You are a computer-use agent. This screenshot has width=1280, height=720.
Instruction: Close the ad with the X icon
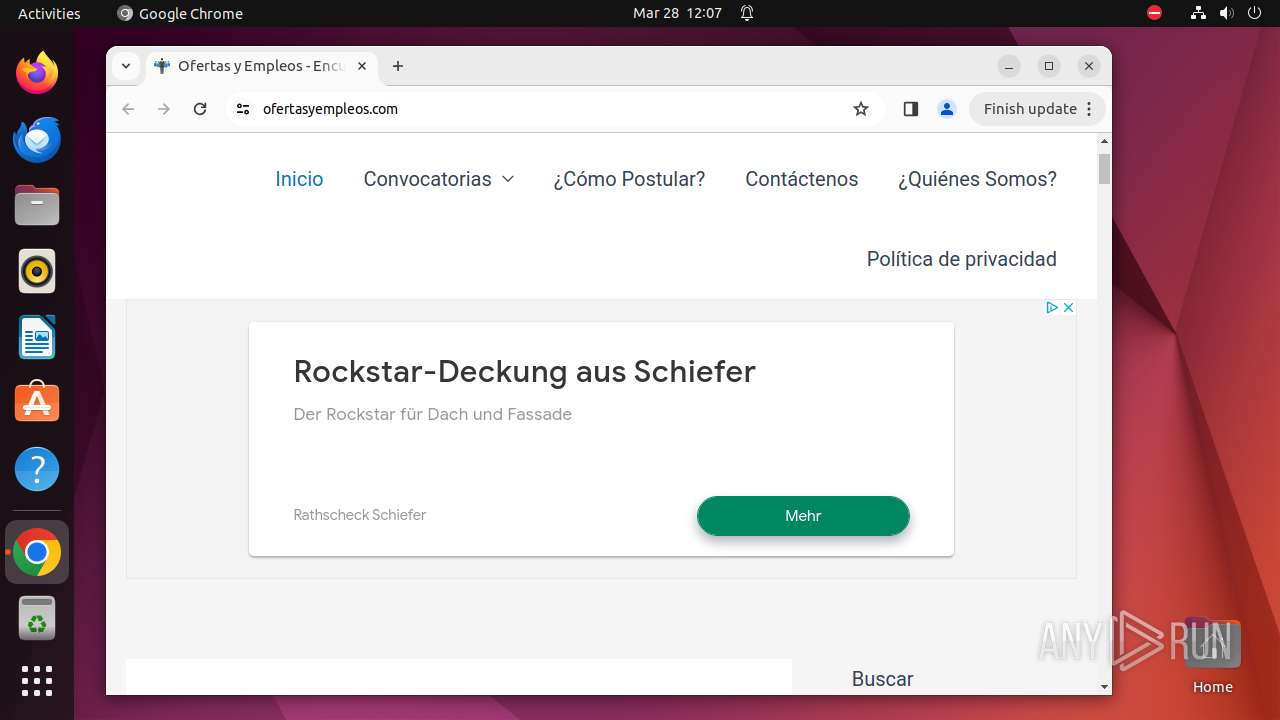1068,307
